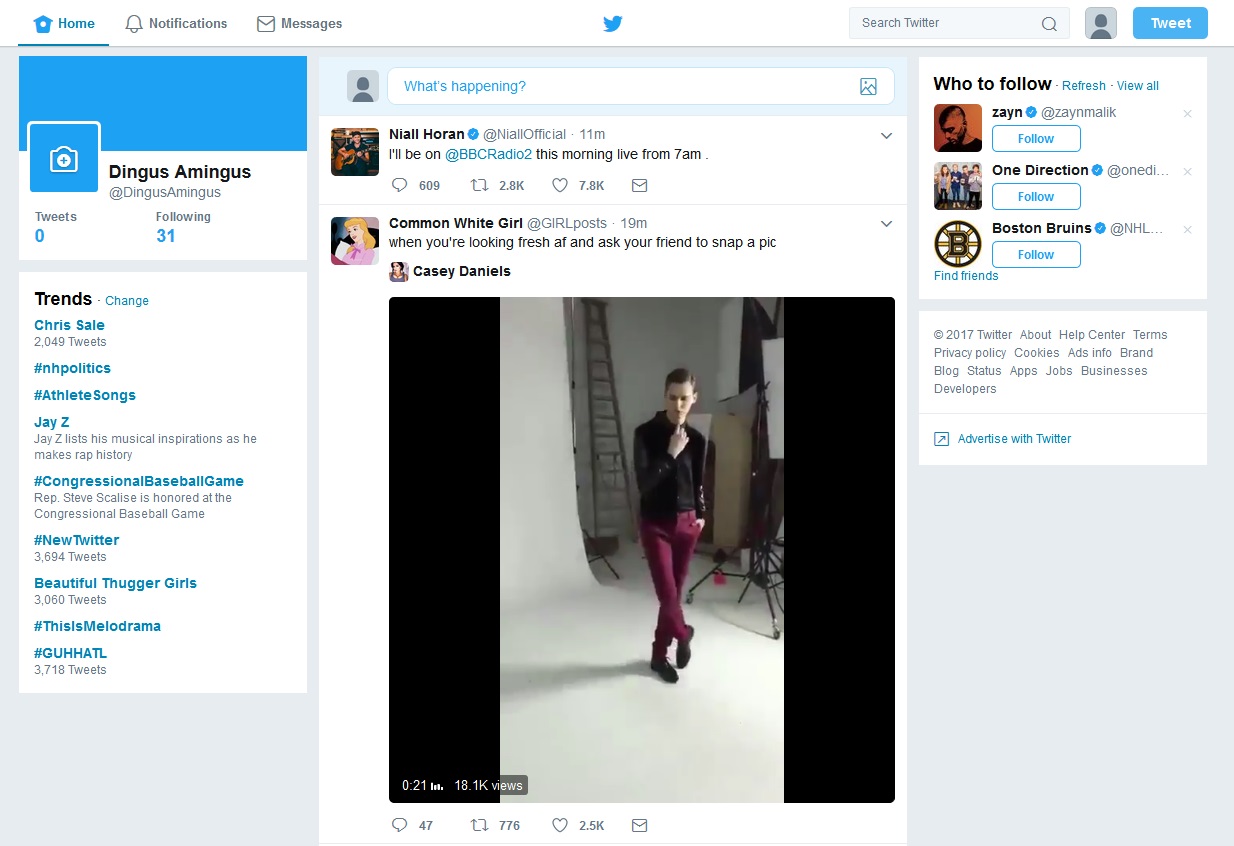Image resolution: width=1234 pixels, height=846 pixels.
Task: Open #CongressionalBaseballGame trend
Action: 139,481
